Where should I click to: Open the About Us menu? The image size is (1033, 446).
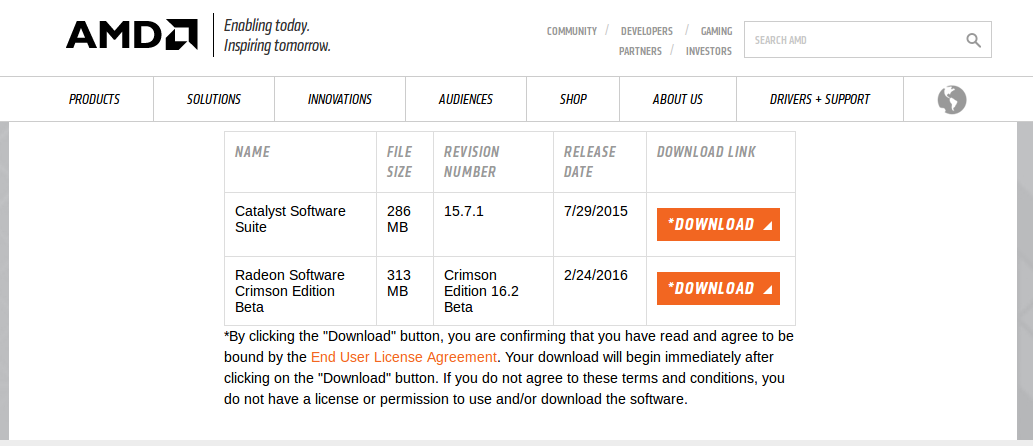point(677,99)
